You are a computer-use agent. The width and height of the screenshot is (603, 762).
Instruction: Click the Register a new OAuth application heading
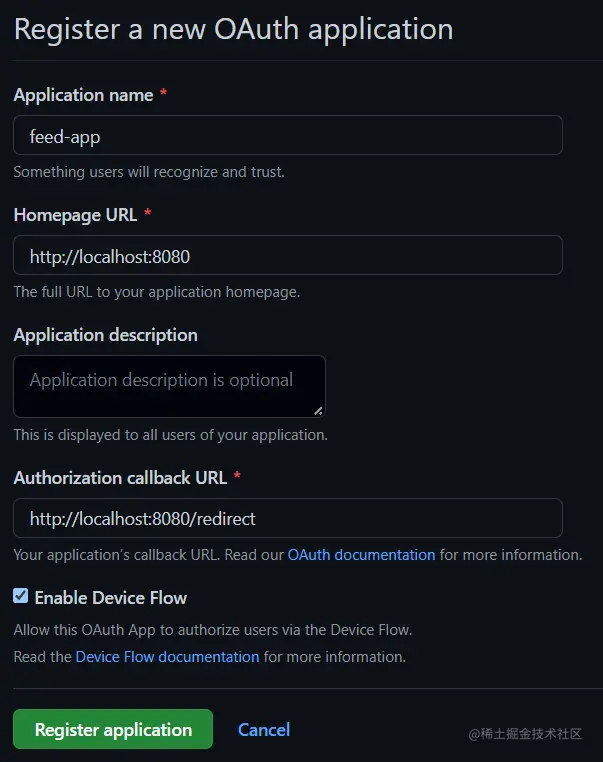click(x=234, y=29)
